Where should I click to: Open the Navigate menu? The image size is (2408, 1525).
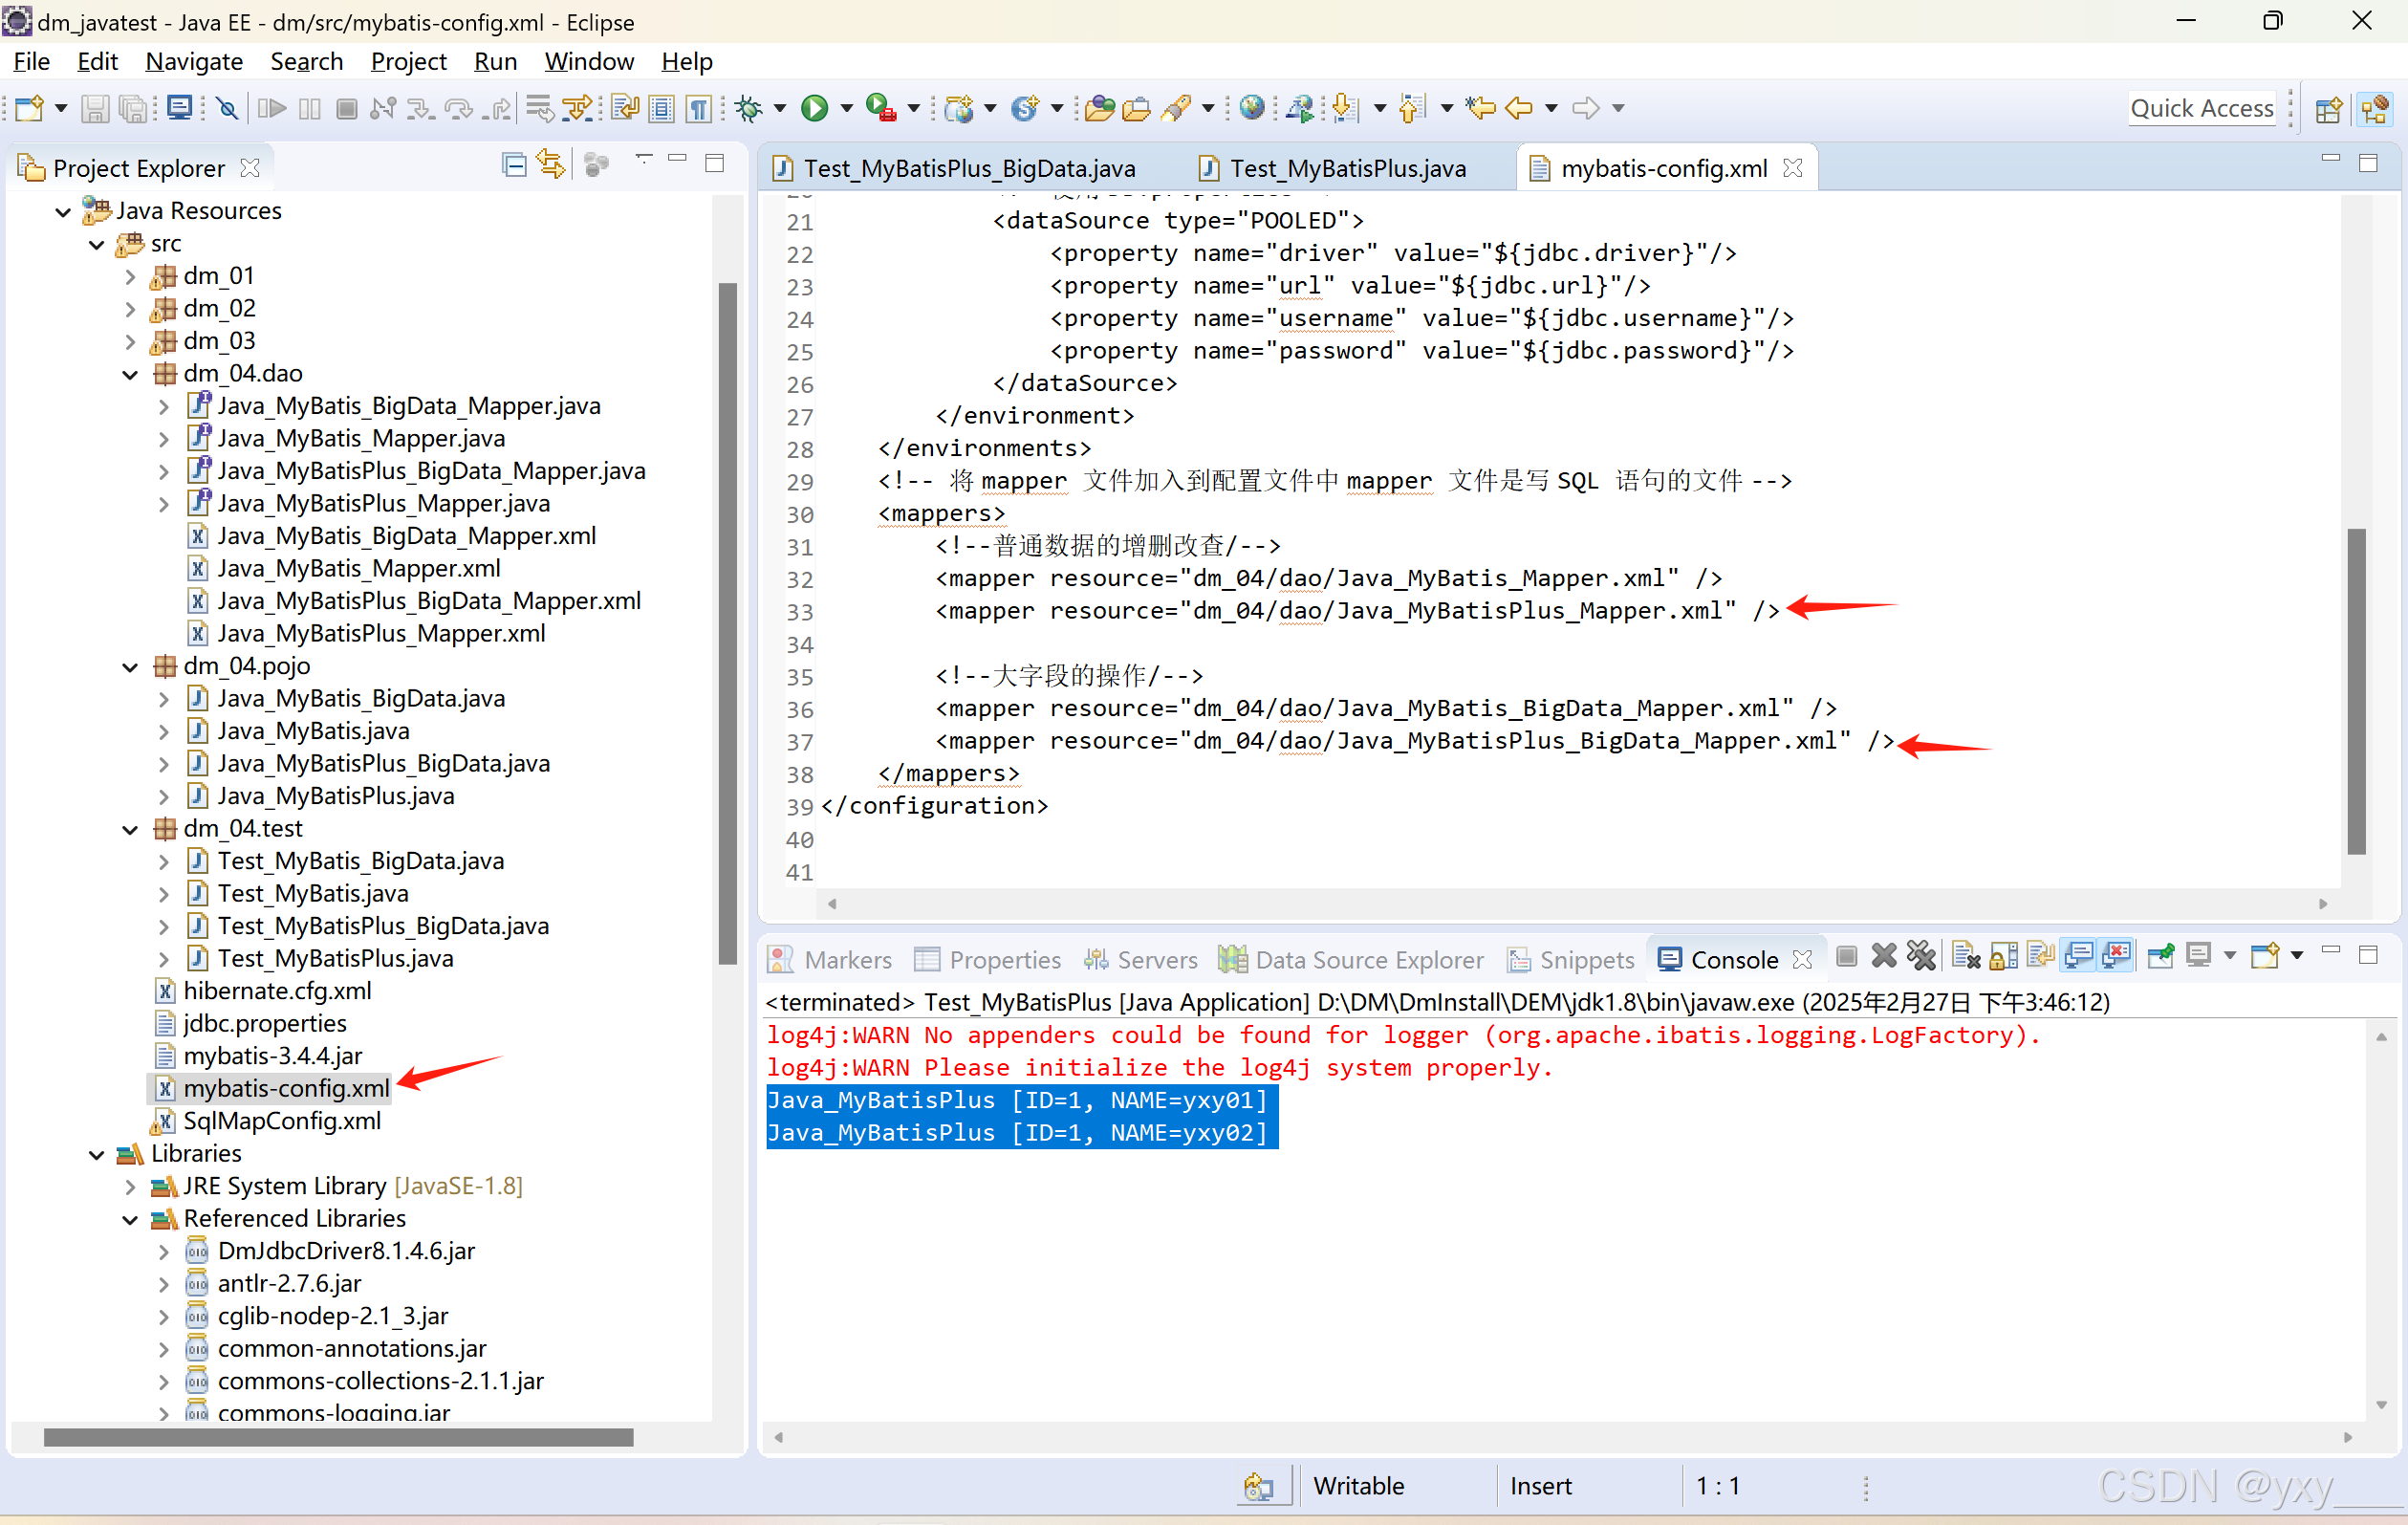point(194,62)
